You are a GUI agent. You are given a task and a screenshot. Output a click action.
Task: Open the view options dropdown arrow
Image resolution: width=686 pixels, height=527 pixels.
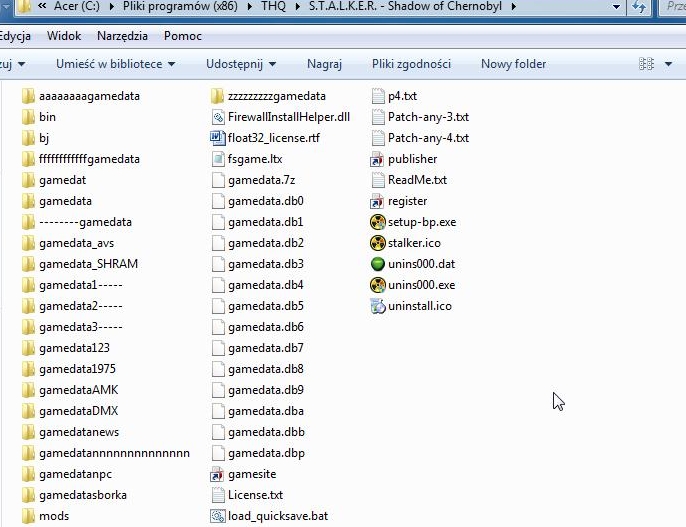(668, 64)
